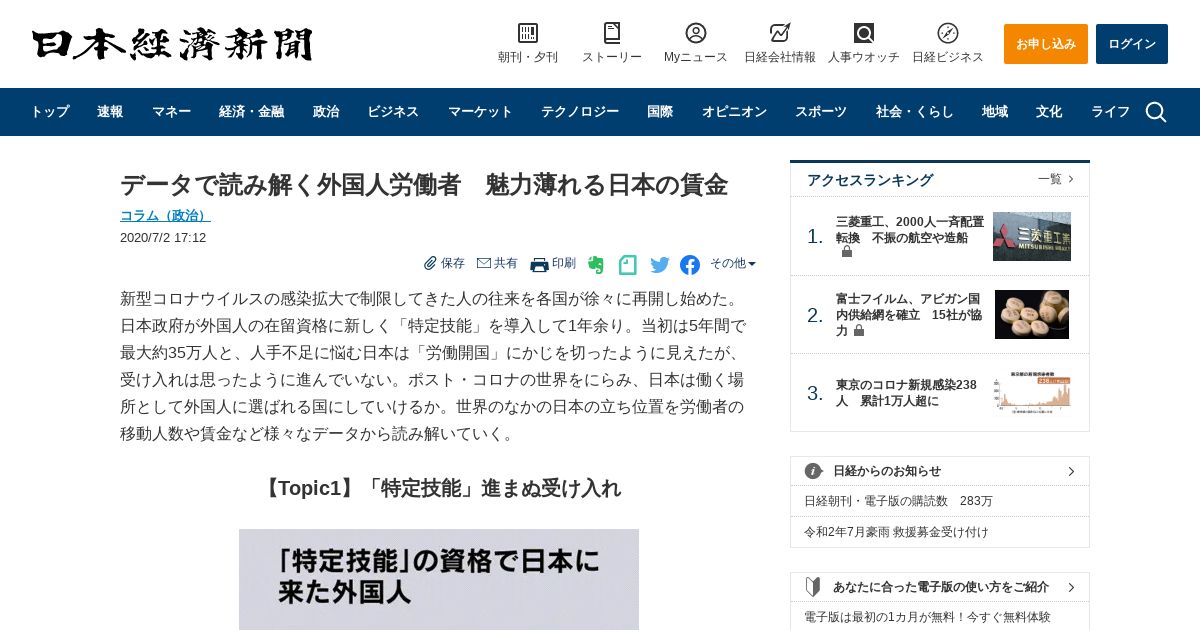Click the 日本経済新聞 logo

[x=172, y=44]
